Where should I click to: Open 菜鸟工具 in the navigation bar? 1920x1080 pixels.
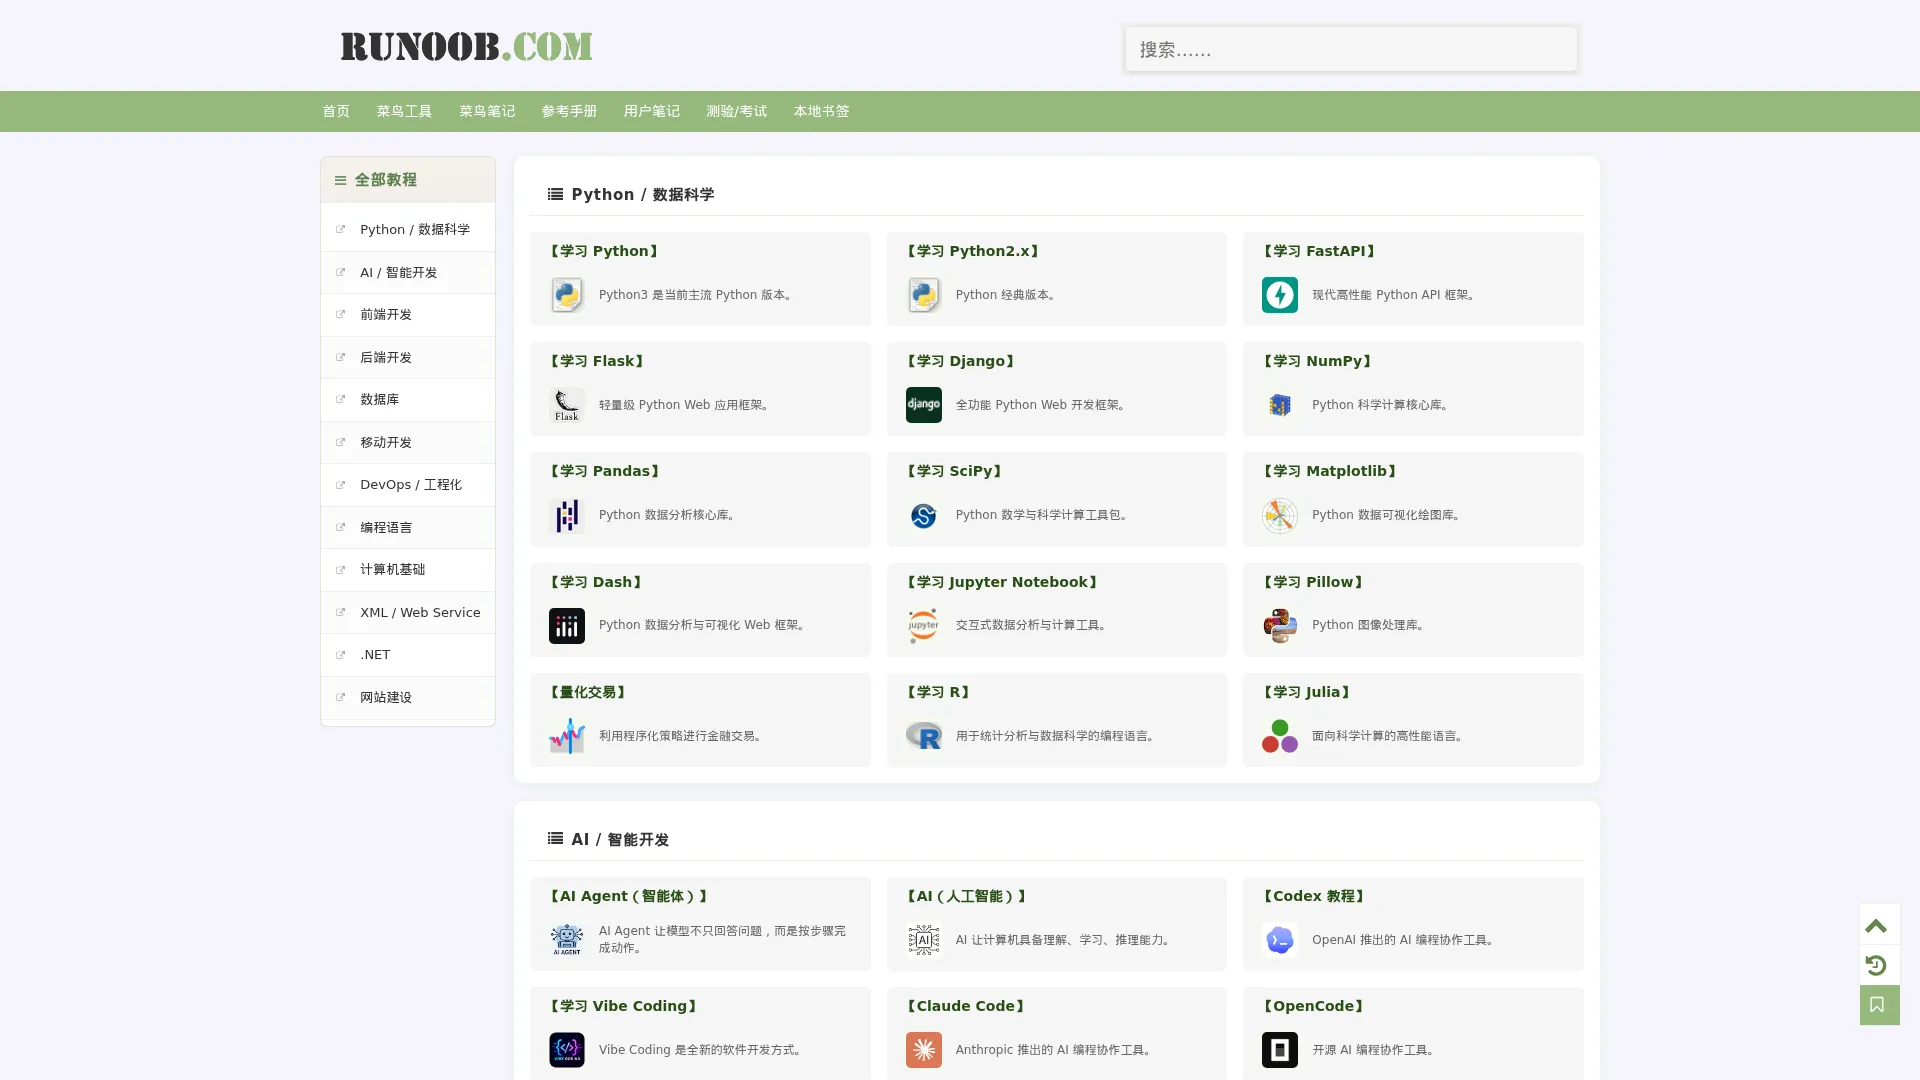(x=404, y=111)
